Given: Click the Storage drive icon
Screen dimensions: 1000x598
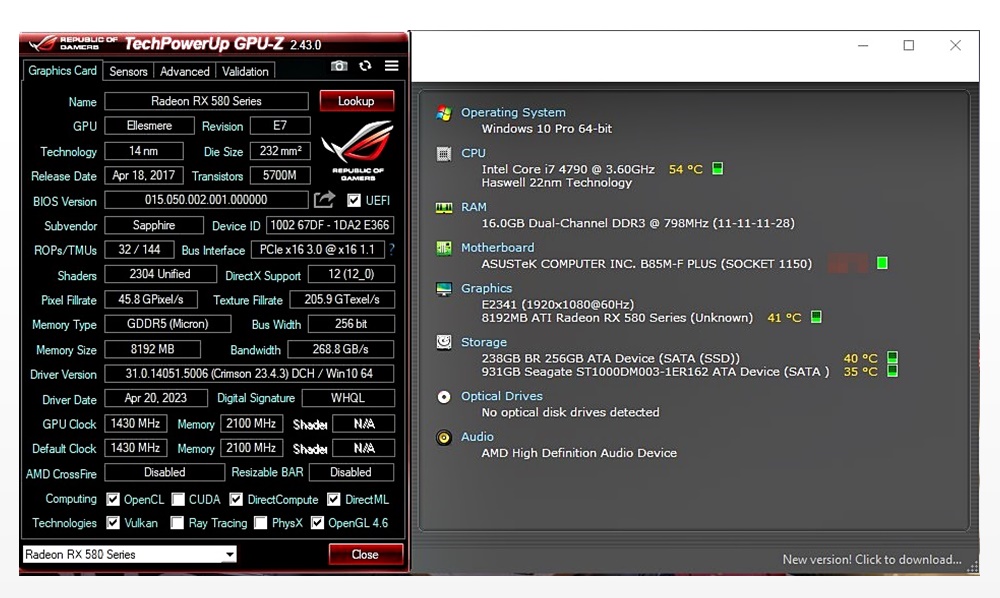Looking at the screenshot, I should click(444, 342).
